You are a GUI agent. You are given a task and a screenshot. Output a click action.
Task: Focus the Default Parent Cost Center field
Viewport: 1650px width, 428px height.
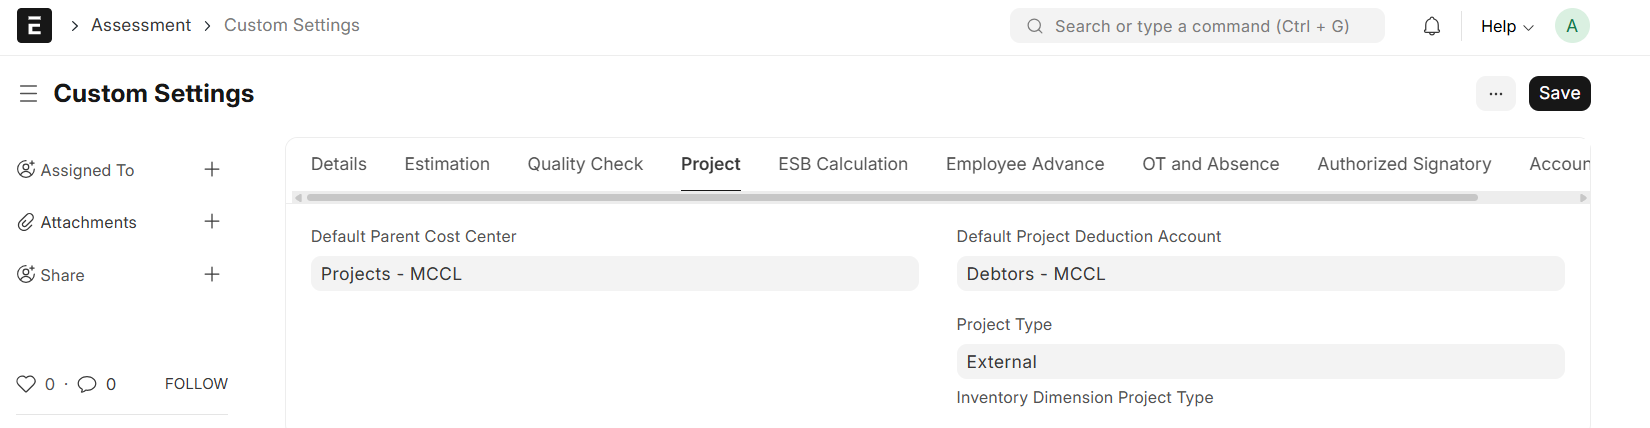point(614,274)
